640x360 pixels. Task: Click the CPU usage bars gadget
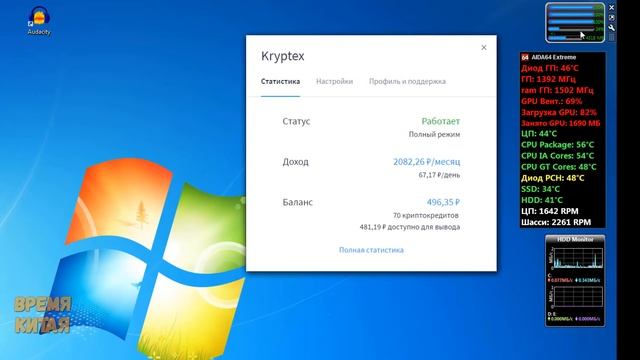pos(575,22)
